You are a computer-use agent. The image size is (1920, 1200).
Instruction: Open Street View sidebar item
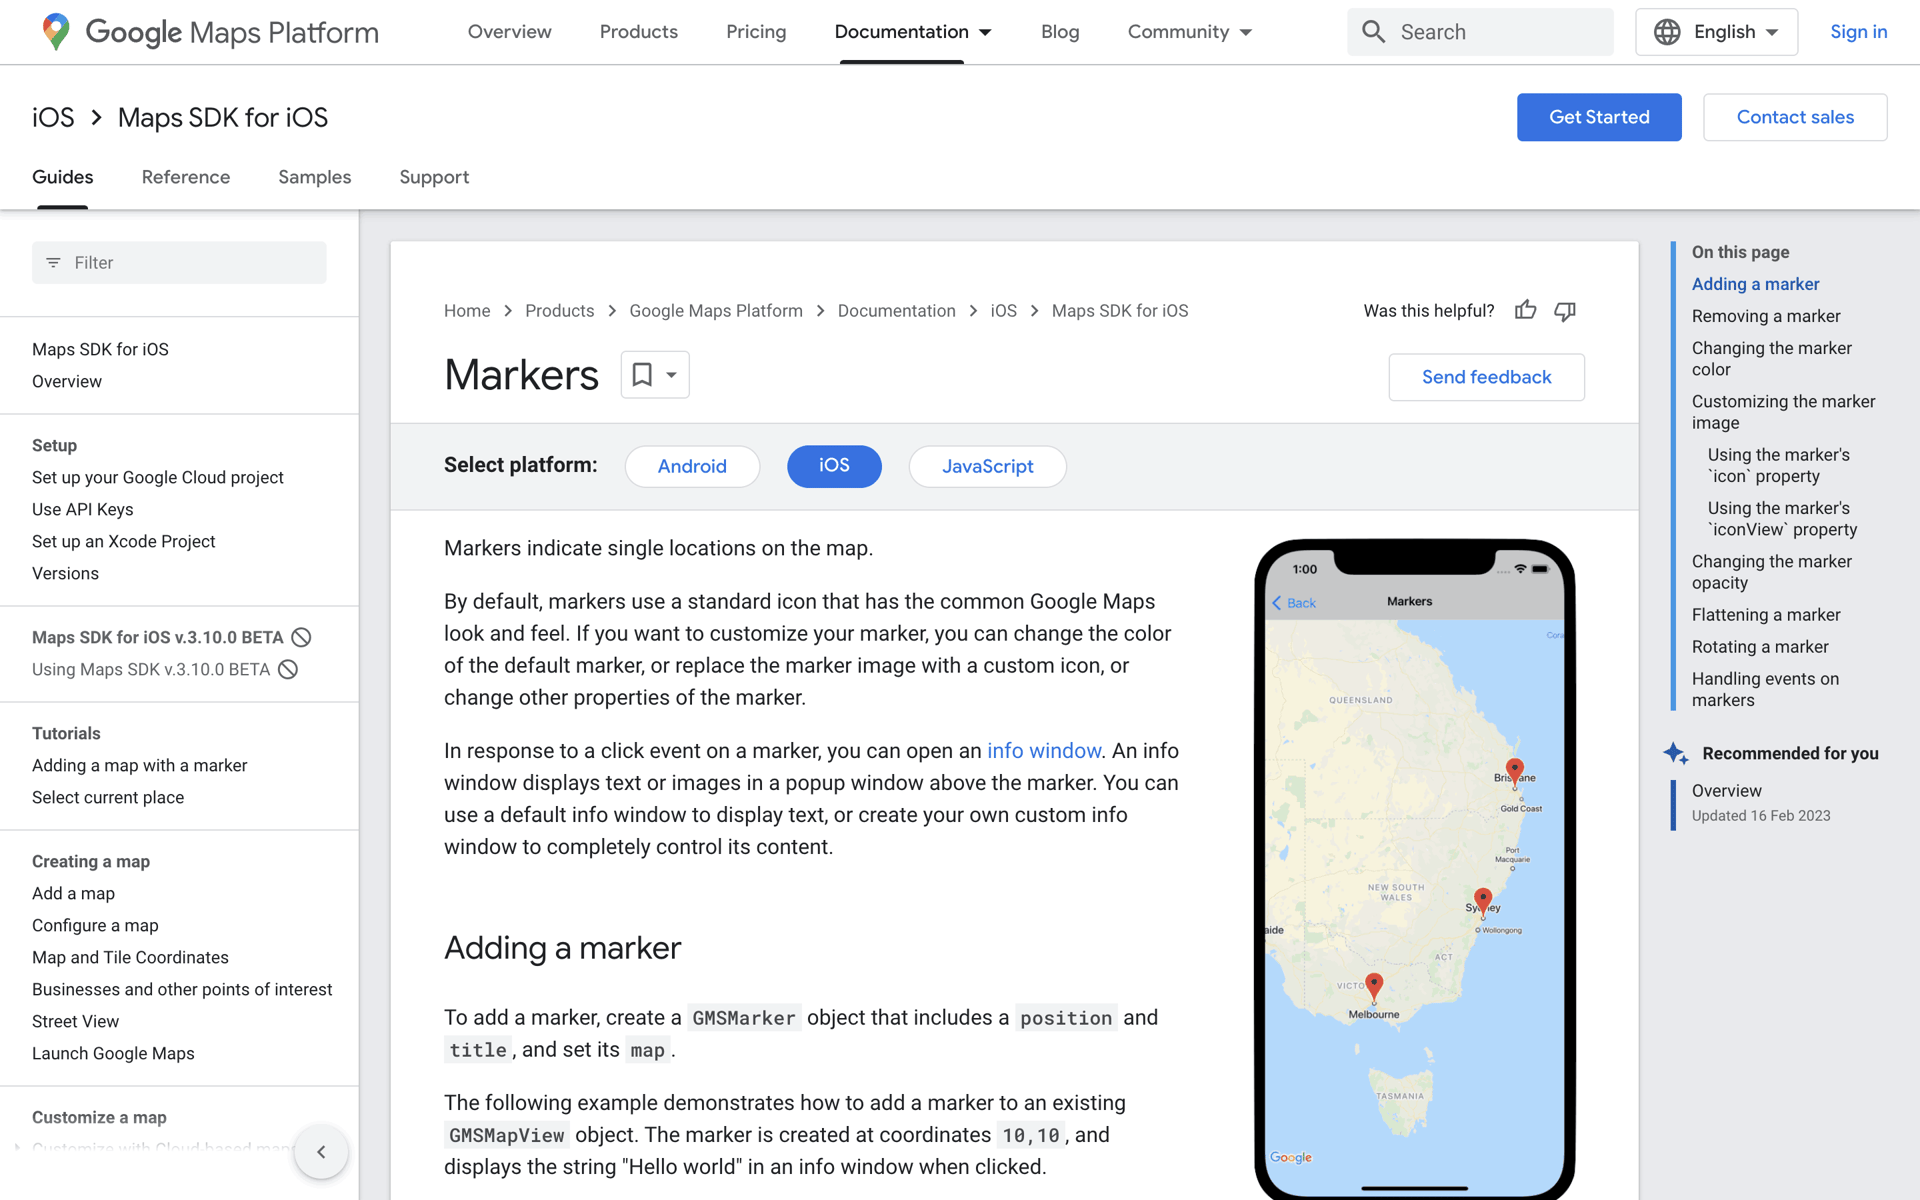pos(75,1022)
